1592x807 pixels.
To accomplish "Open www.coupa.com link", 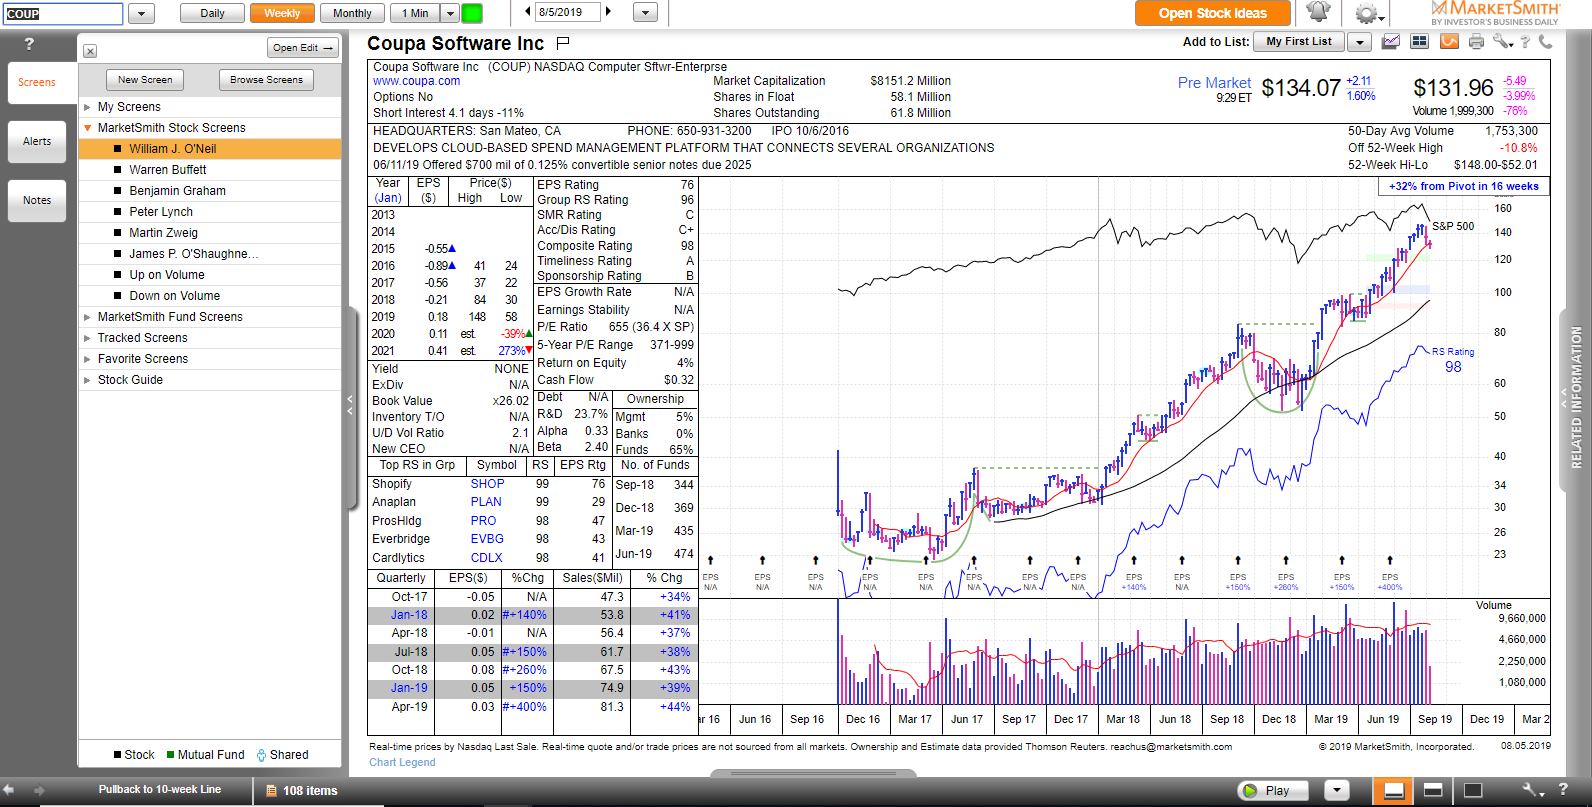I will [x=417, y=81].
